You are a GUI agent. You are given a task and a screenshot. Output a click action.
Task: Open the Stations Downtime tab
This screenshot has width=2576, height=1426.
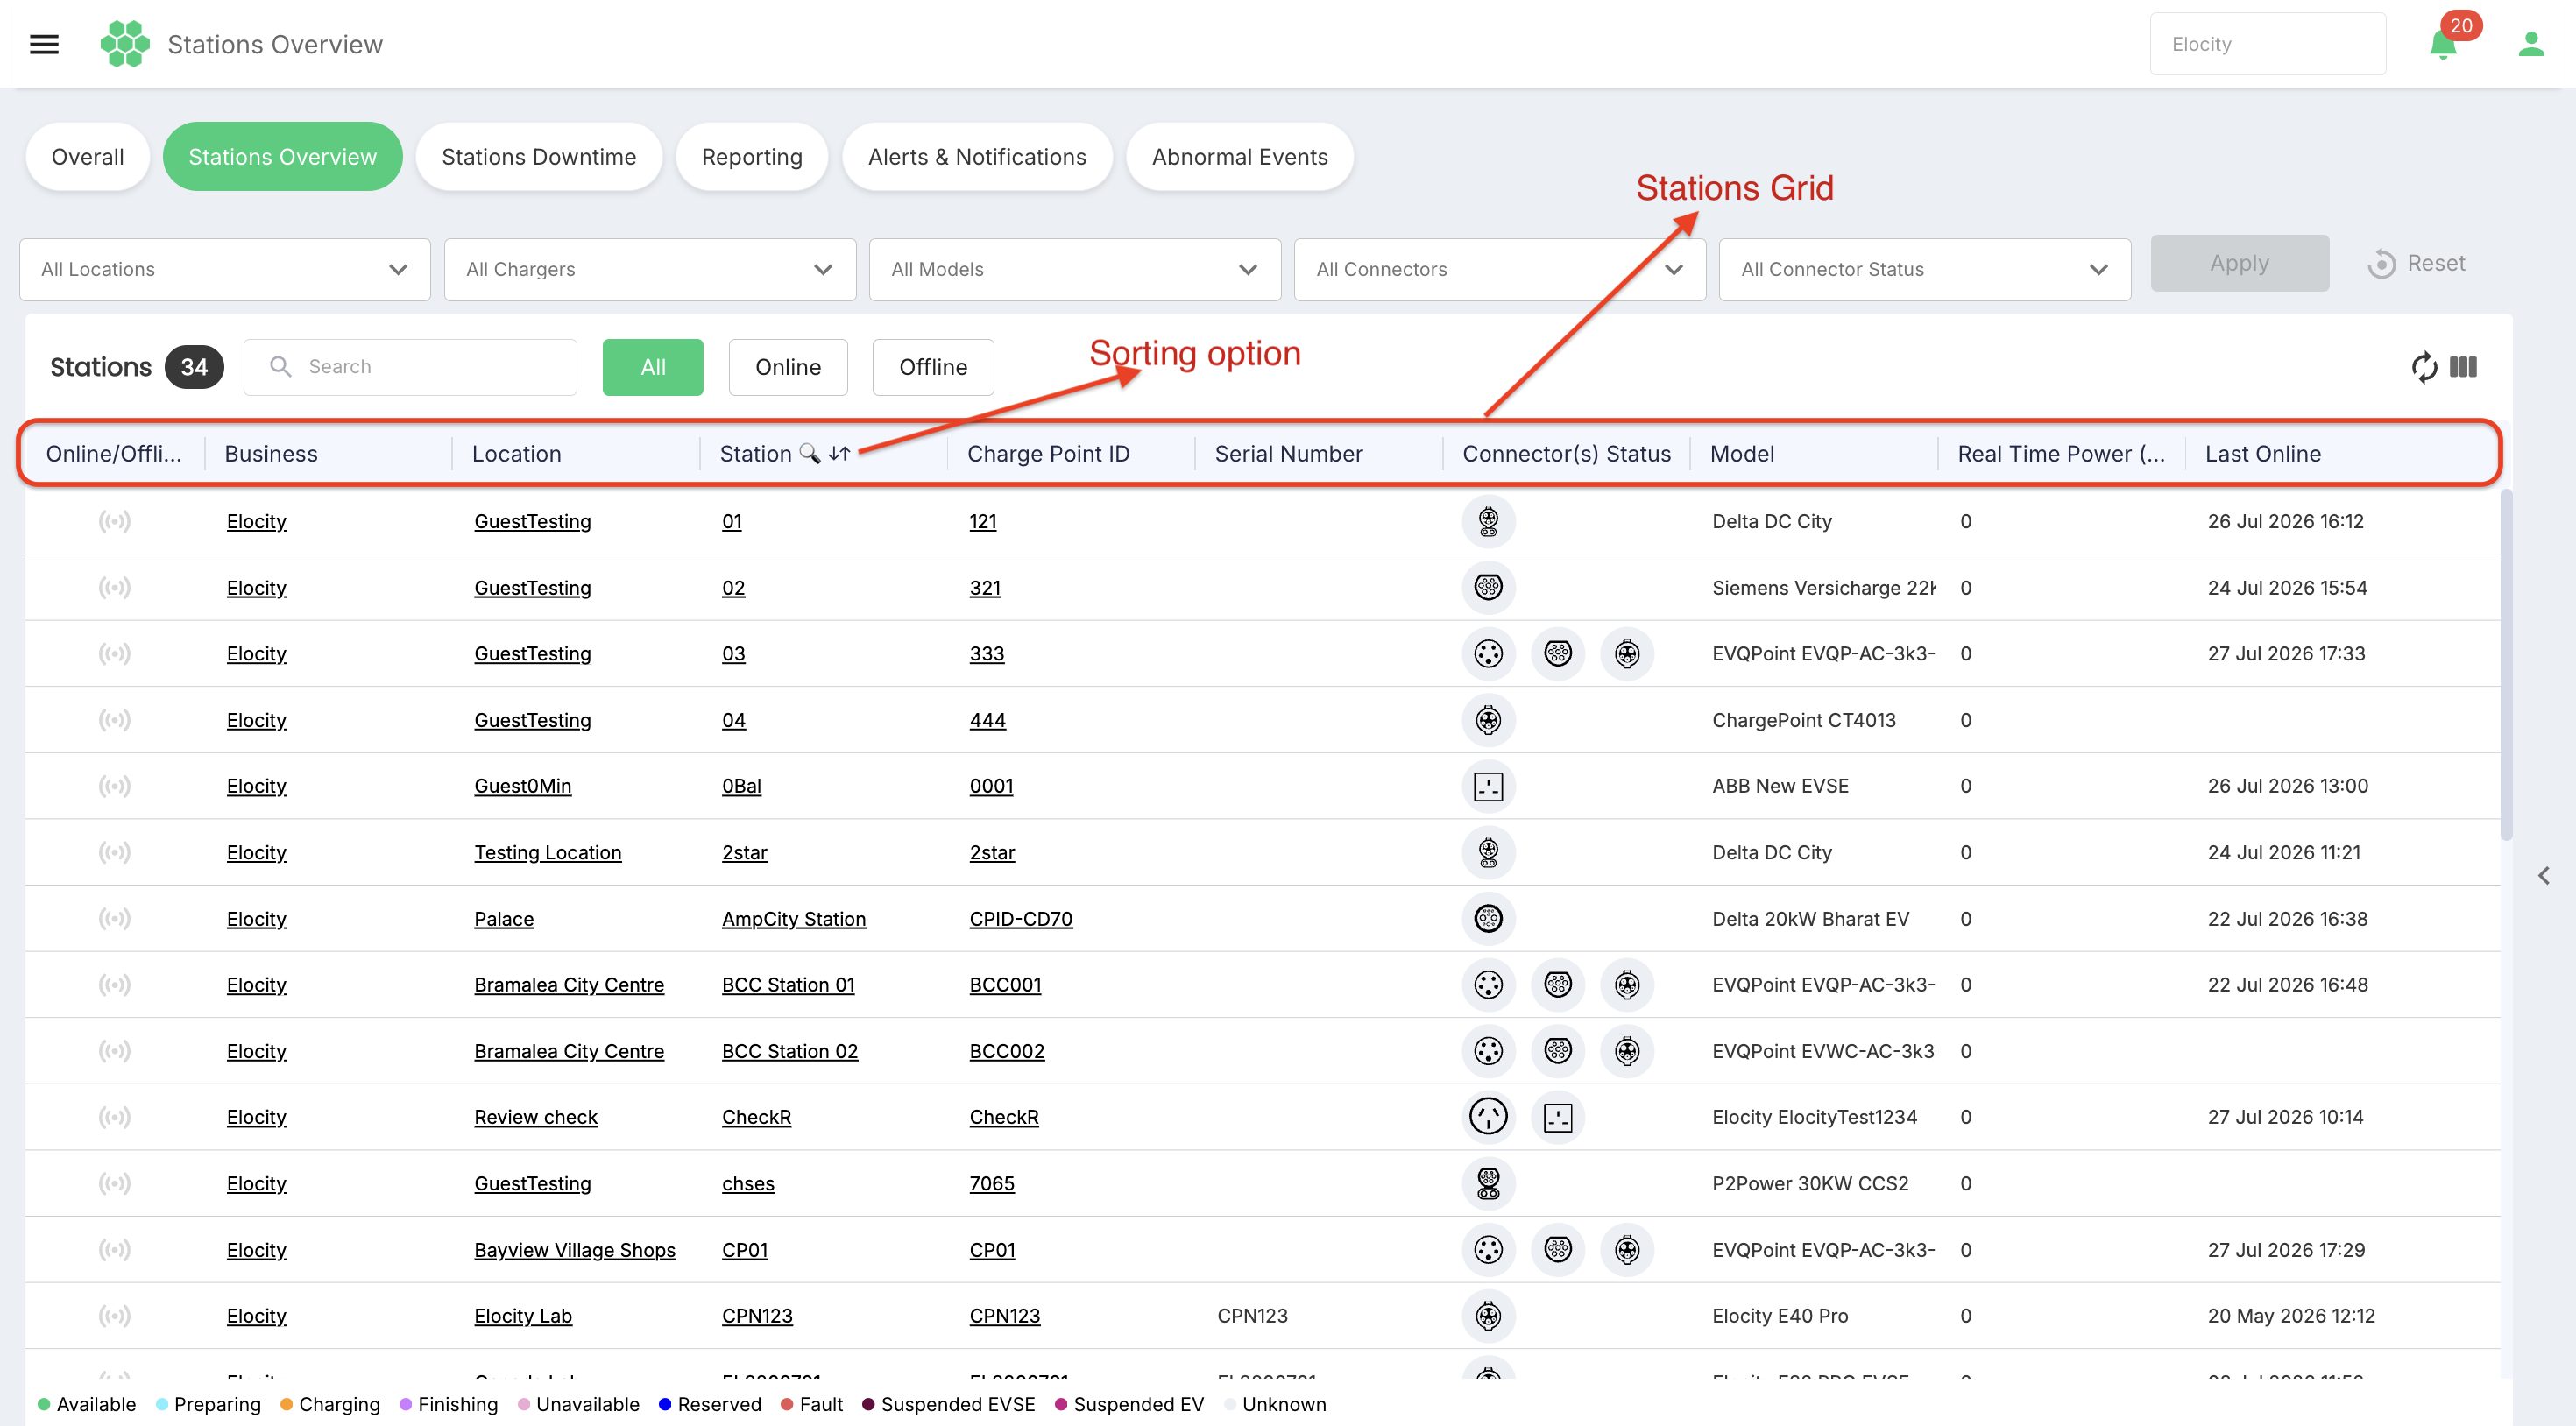[x=539, y=157]
